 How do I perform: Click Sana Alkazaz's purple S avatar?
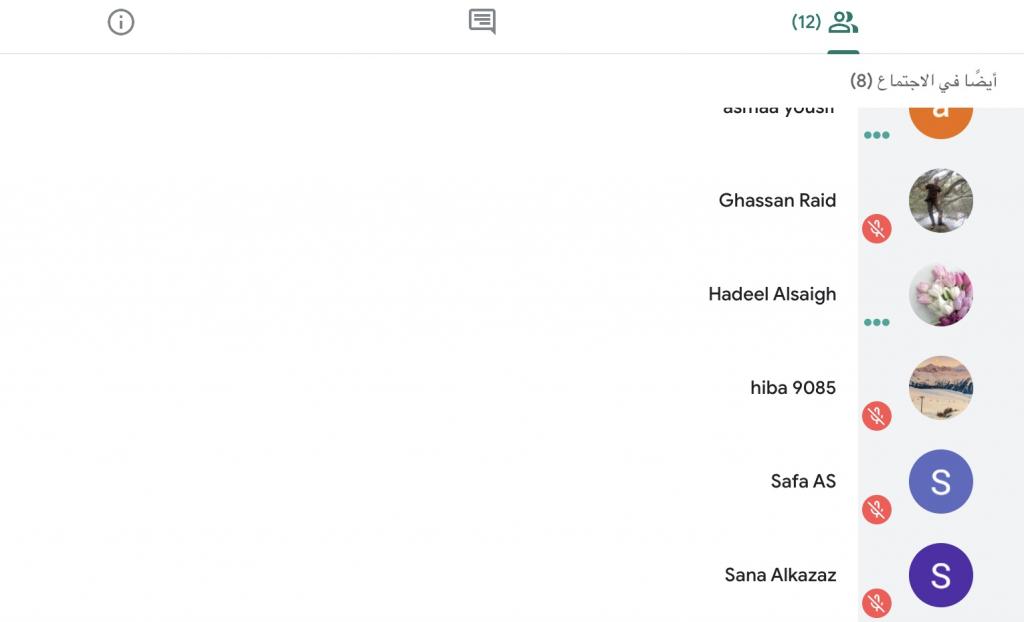940,575
